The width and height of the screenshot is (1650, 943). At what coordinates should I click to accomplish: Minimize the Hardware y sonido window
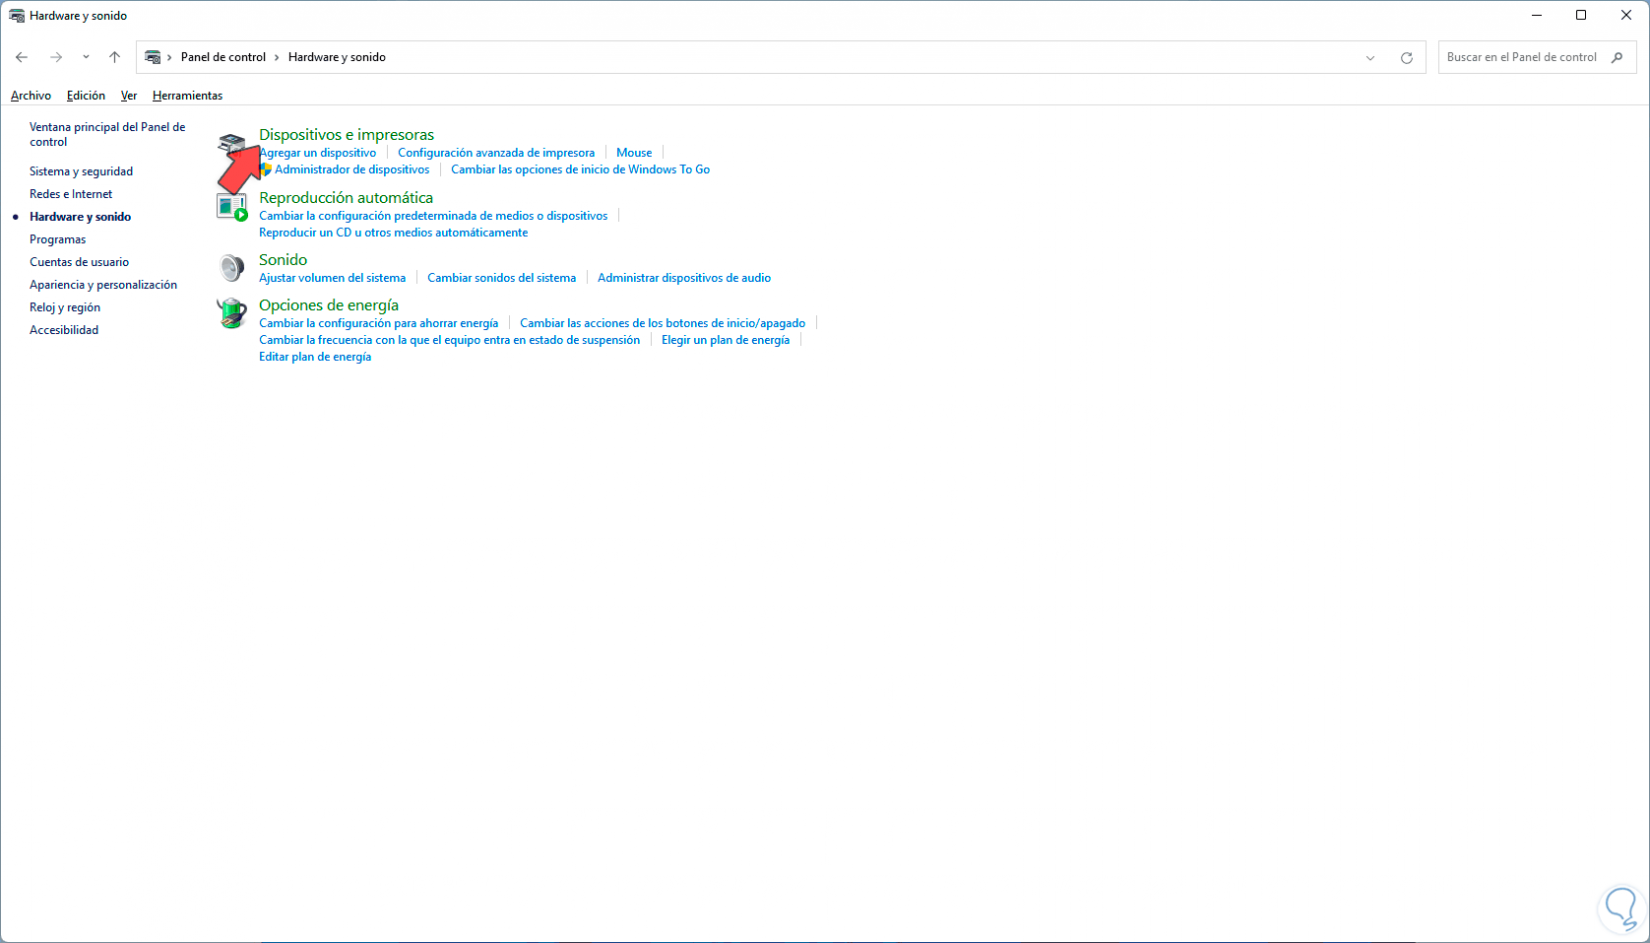pyautogui.click(x=1536, y=15)
